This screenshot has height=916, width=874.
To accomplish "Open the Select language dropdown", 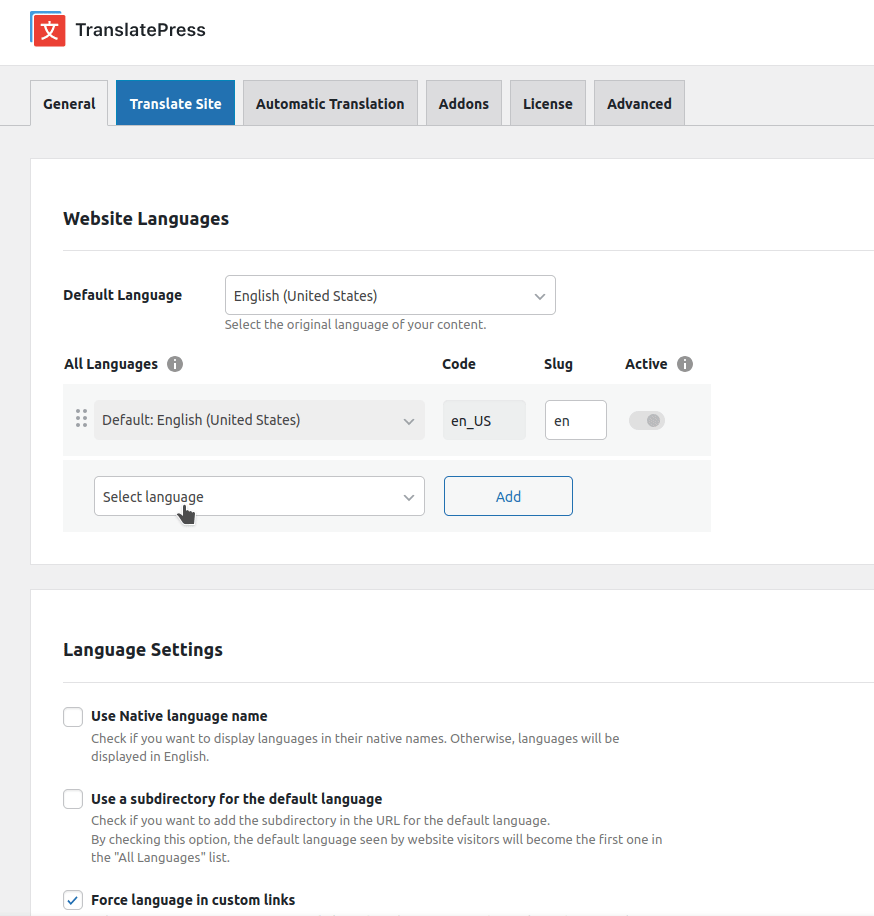I will (259, 496).
